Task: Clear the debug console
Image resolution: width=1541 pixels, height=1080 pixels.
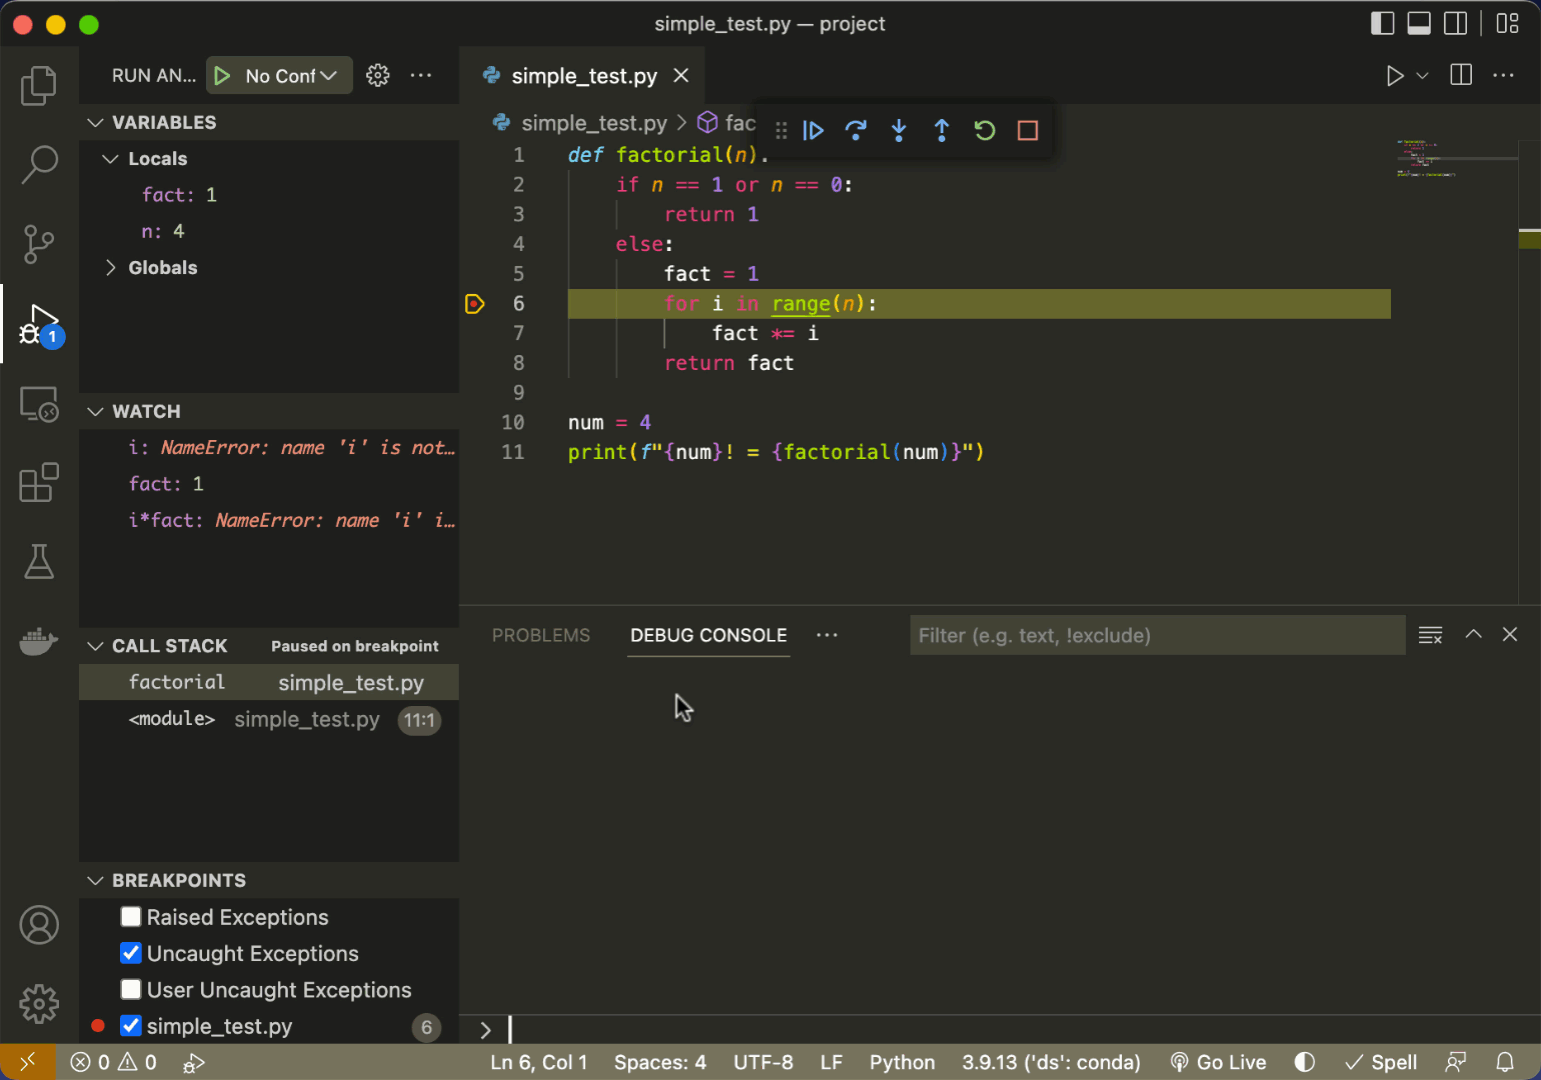Action: (x=1430, y=635)
